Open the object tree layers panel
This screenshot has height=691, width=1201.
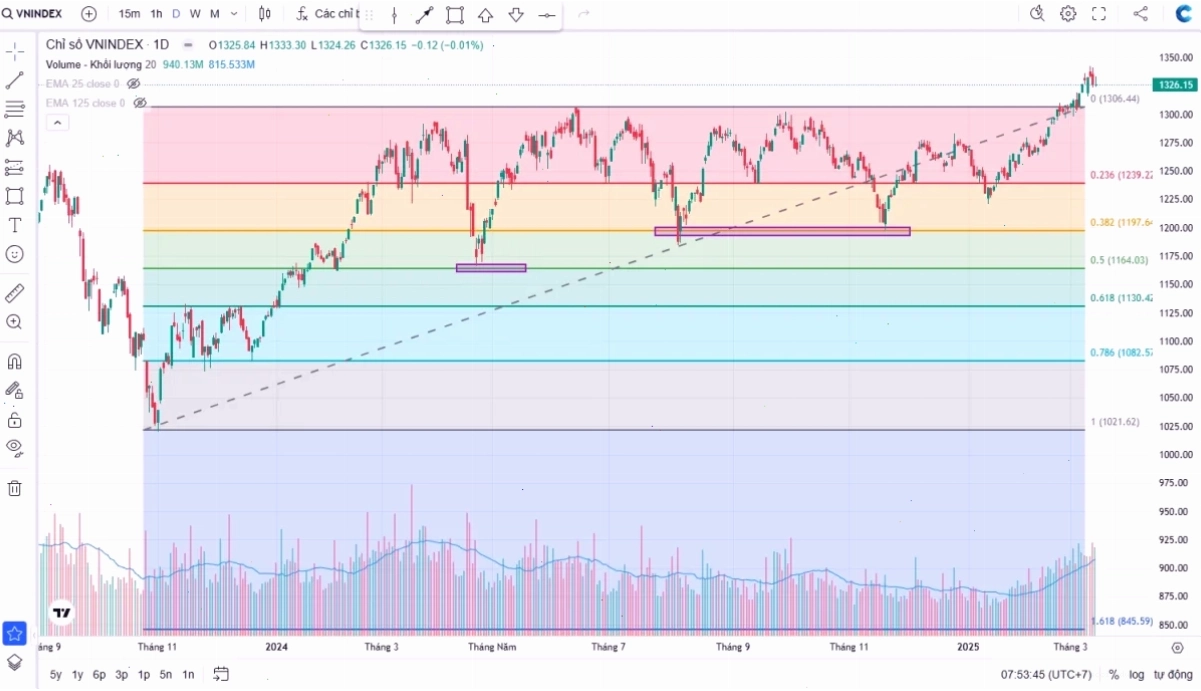[x=15, y=662]
